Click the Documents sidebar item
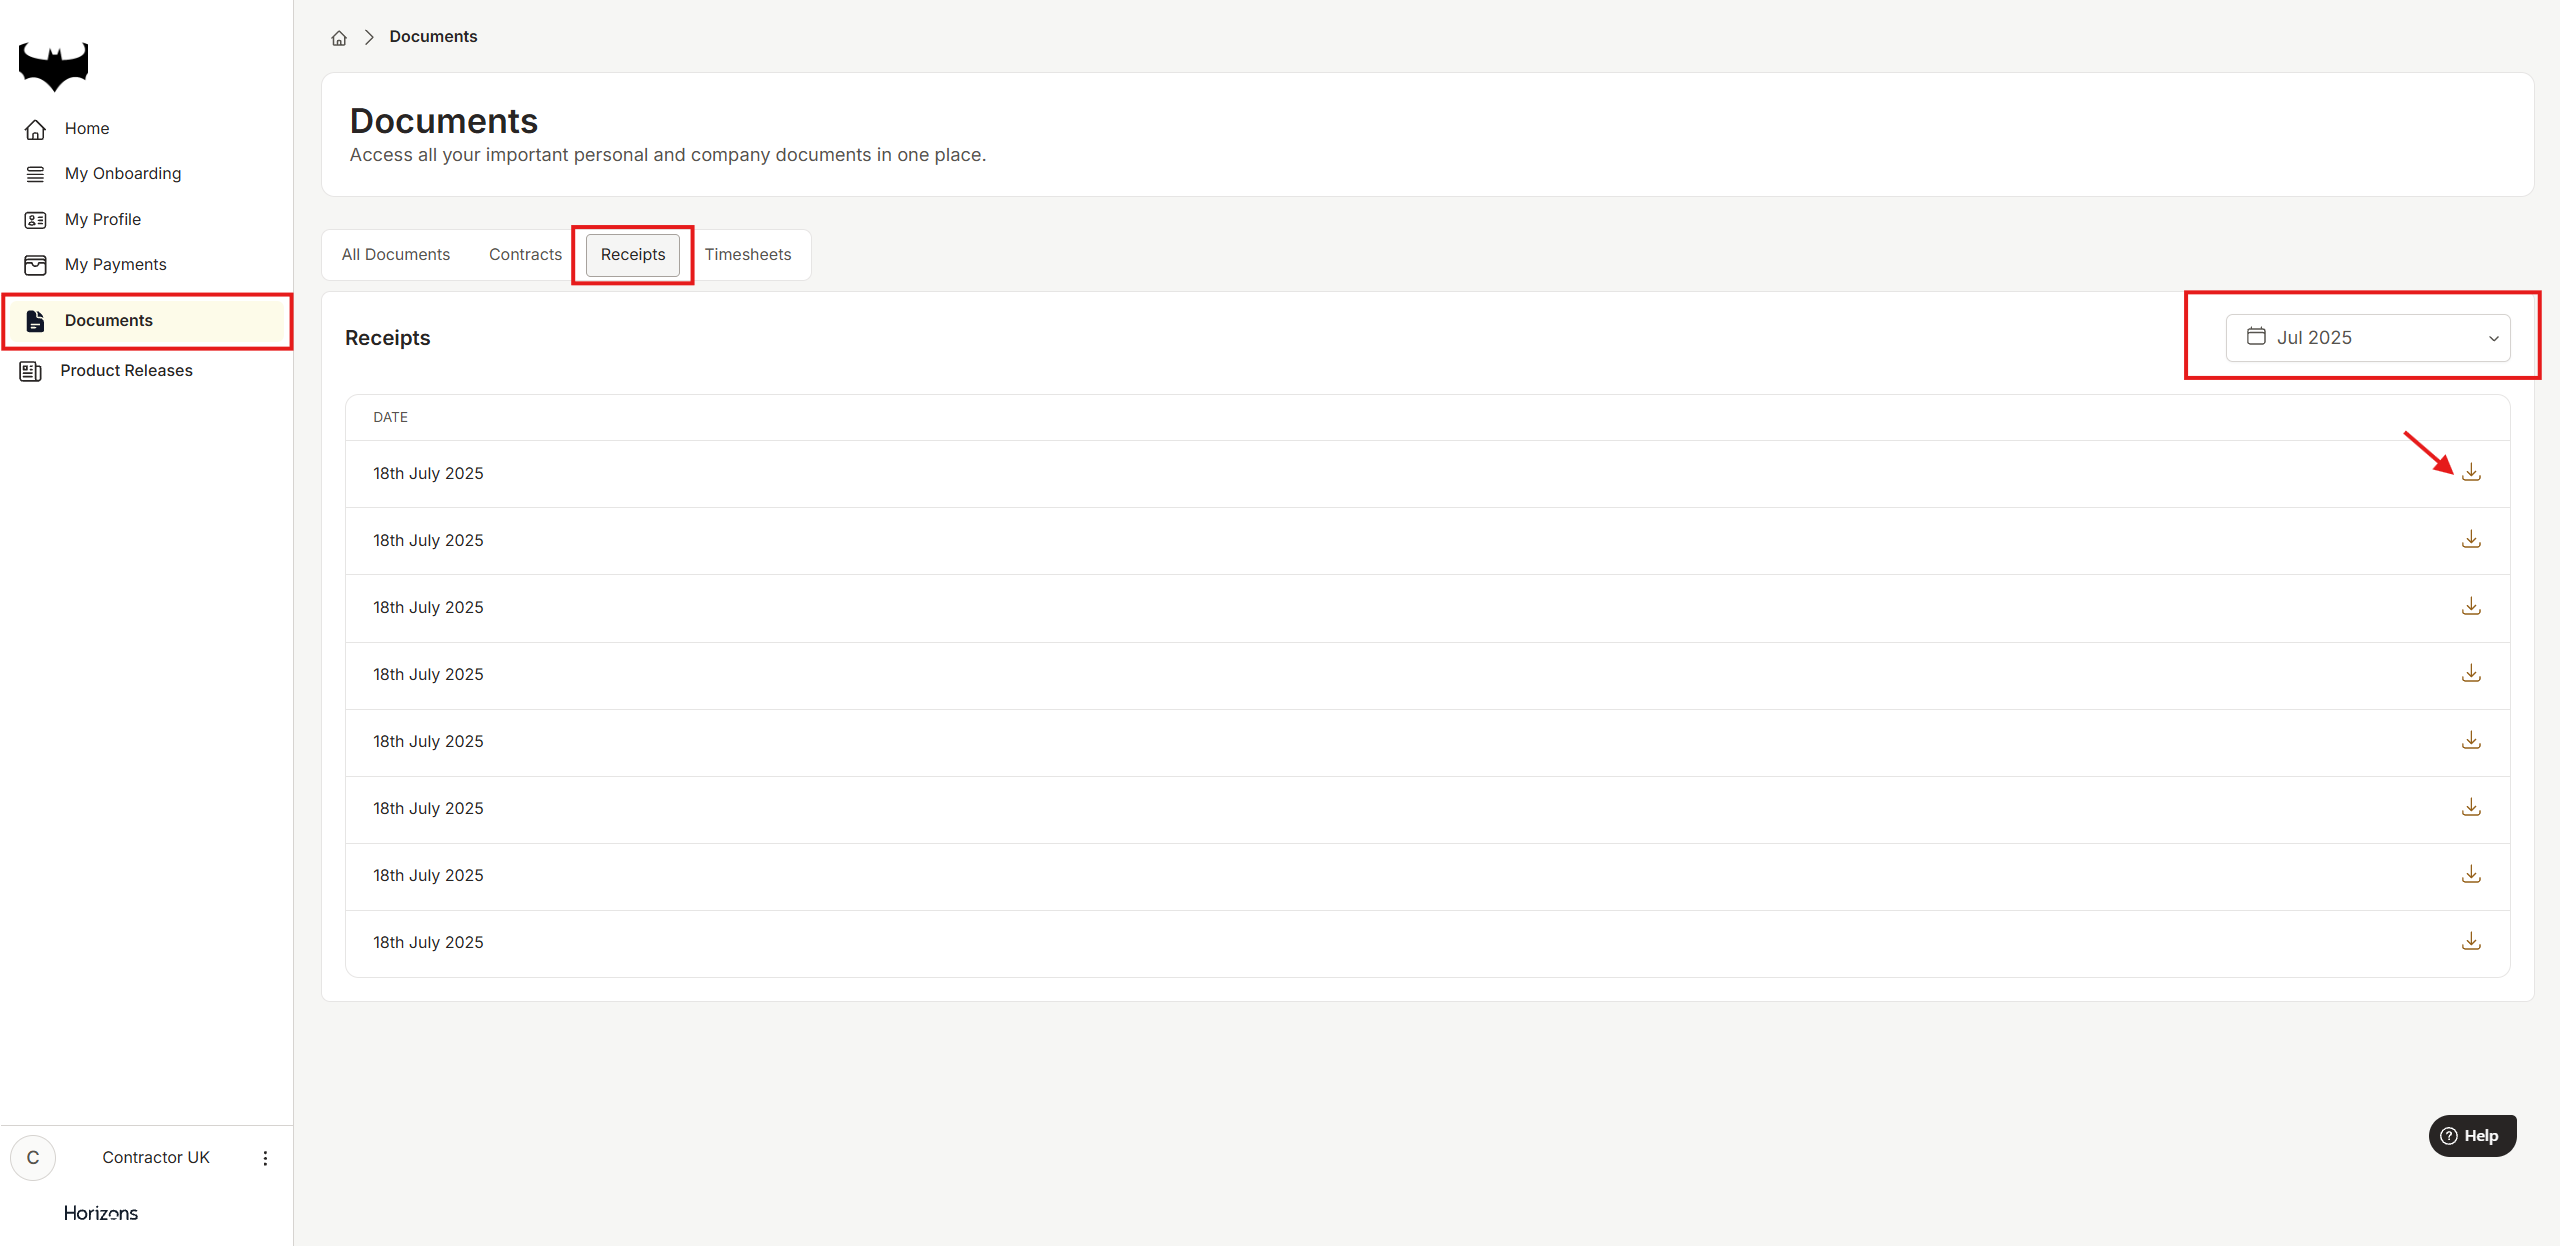Image resolution: width=2560 pixels, height=1246 pixels. tap(108, 321)
